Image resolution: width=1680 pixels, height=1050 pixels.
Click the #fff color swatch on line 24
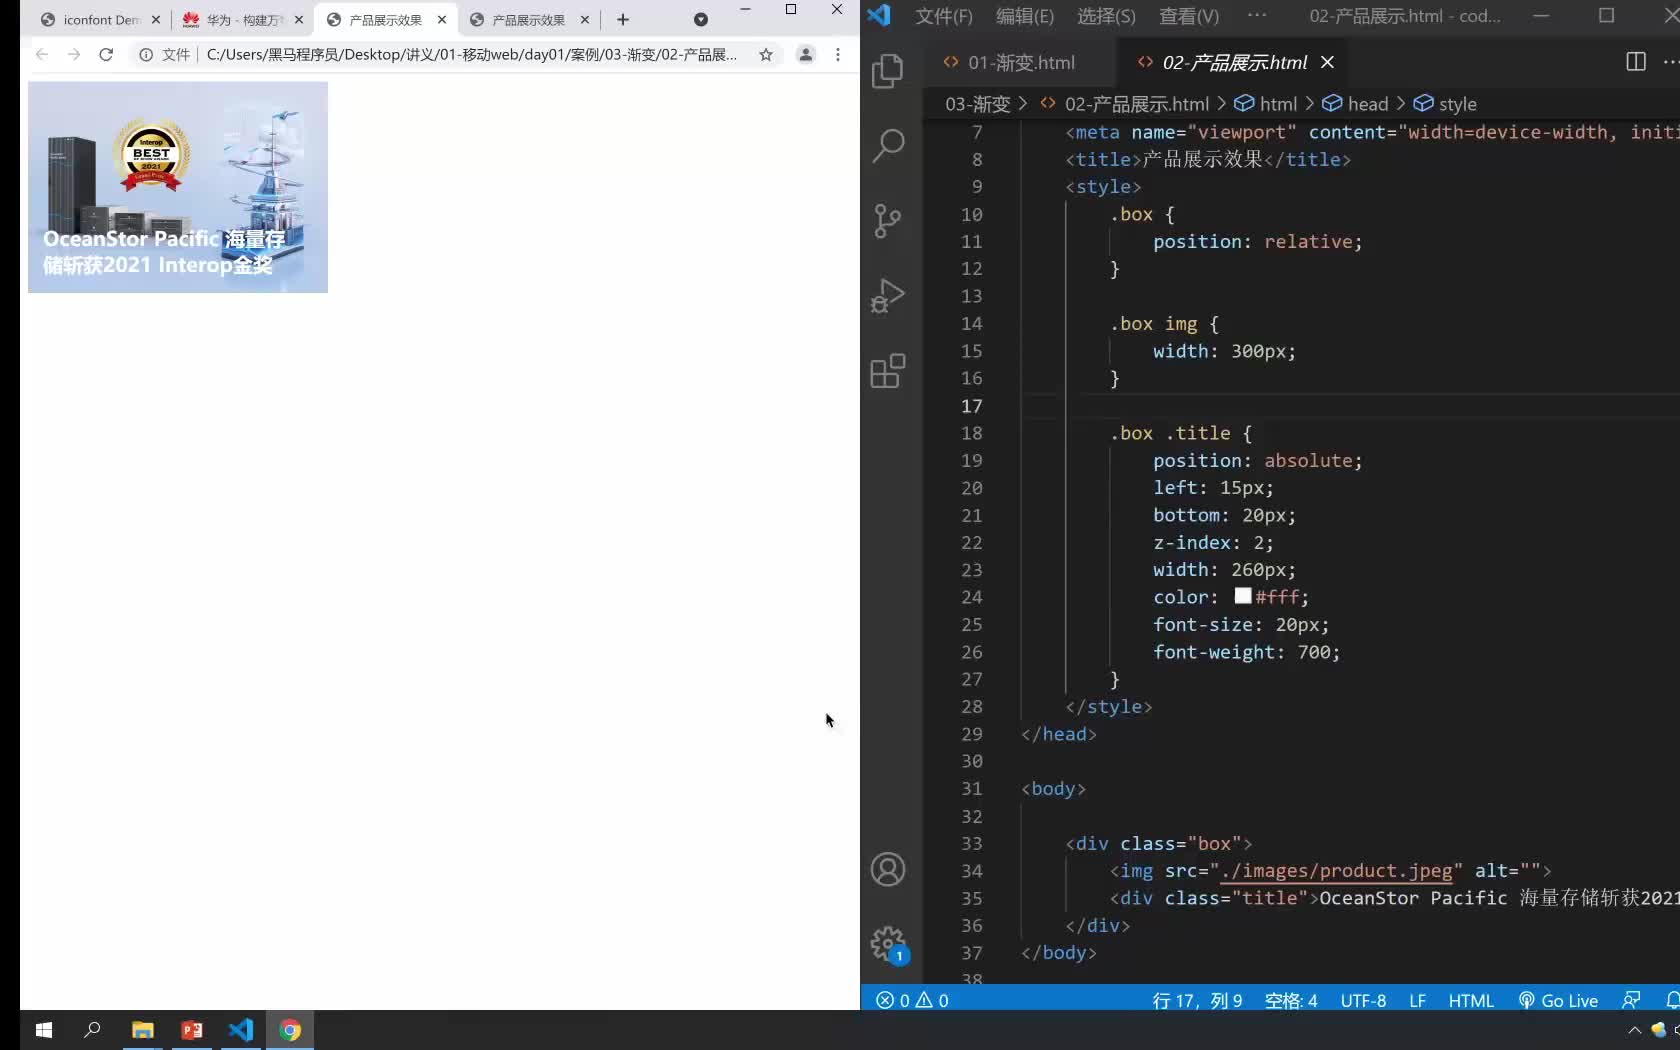pos(1243,596)
